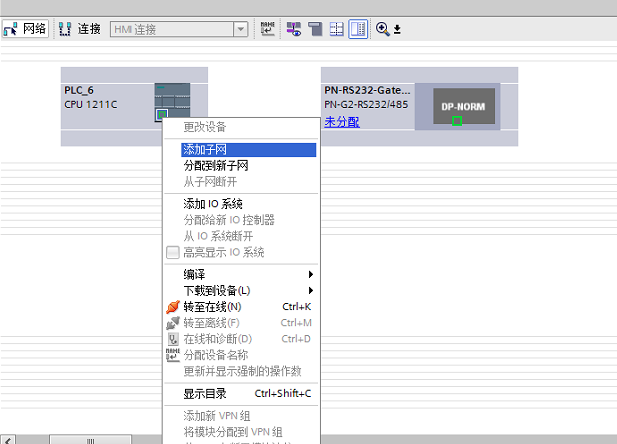
Task: Choose 分配给新 IO 控制器 menu entry
Action: (x=241, y=220)
